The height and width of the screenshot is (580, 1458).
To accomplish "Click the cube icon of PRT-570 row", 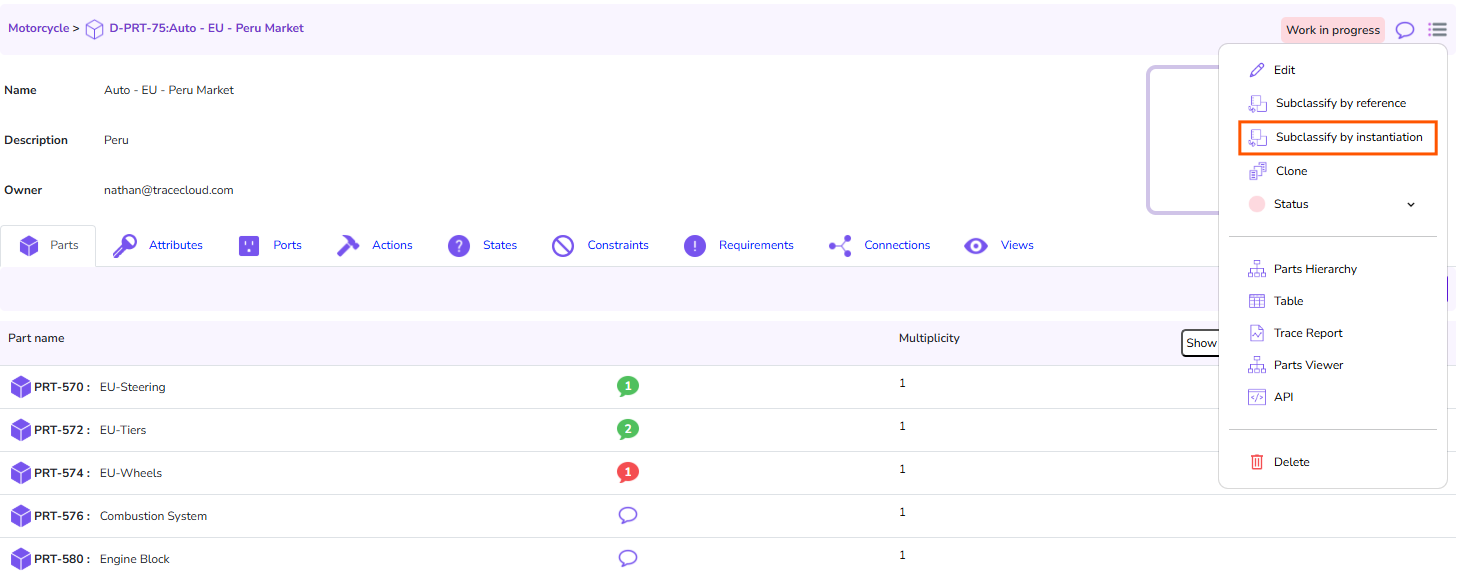I will pyautogui.click(x=21, y=387).
